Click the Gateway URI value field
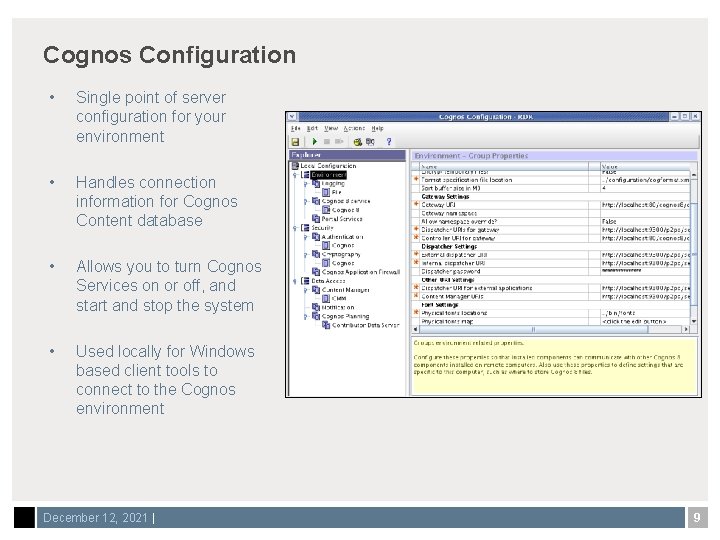The width and height of the screenshot is (720, 540). [x=645, y=205]
